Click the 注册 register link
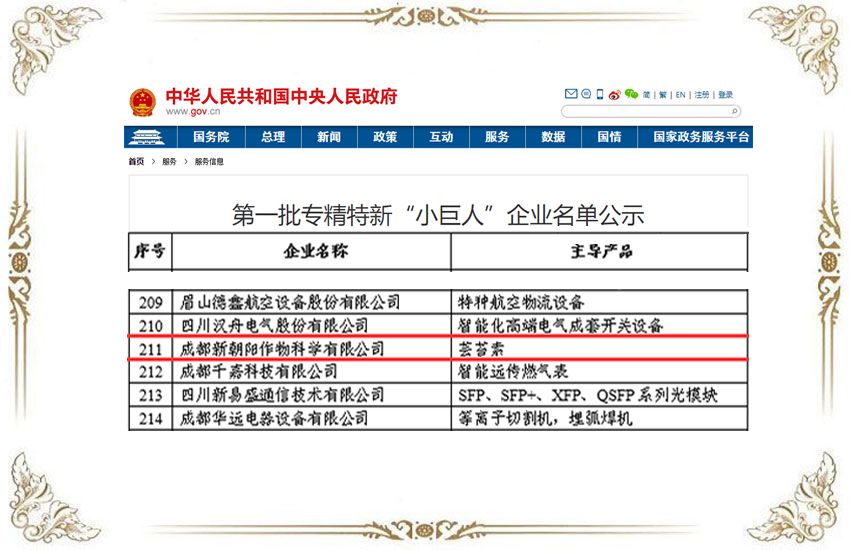The image size is (850, 550). click(x=702, y=95)
